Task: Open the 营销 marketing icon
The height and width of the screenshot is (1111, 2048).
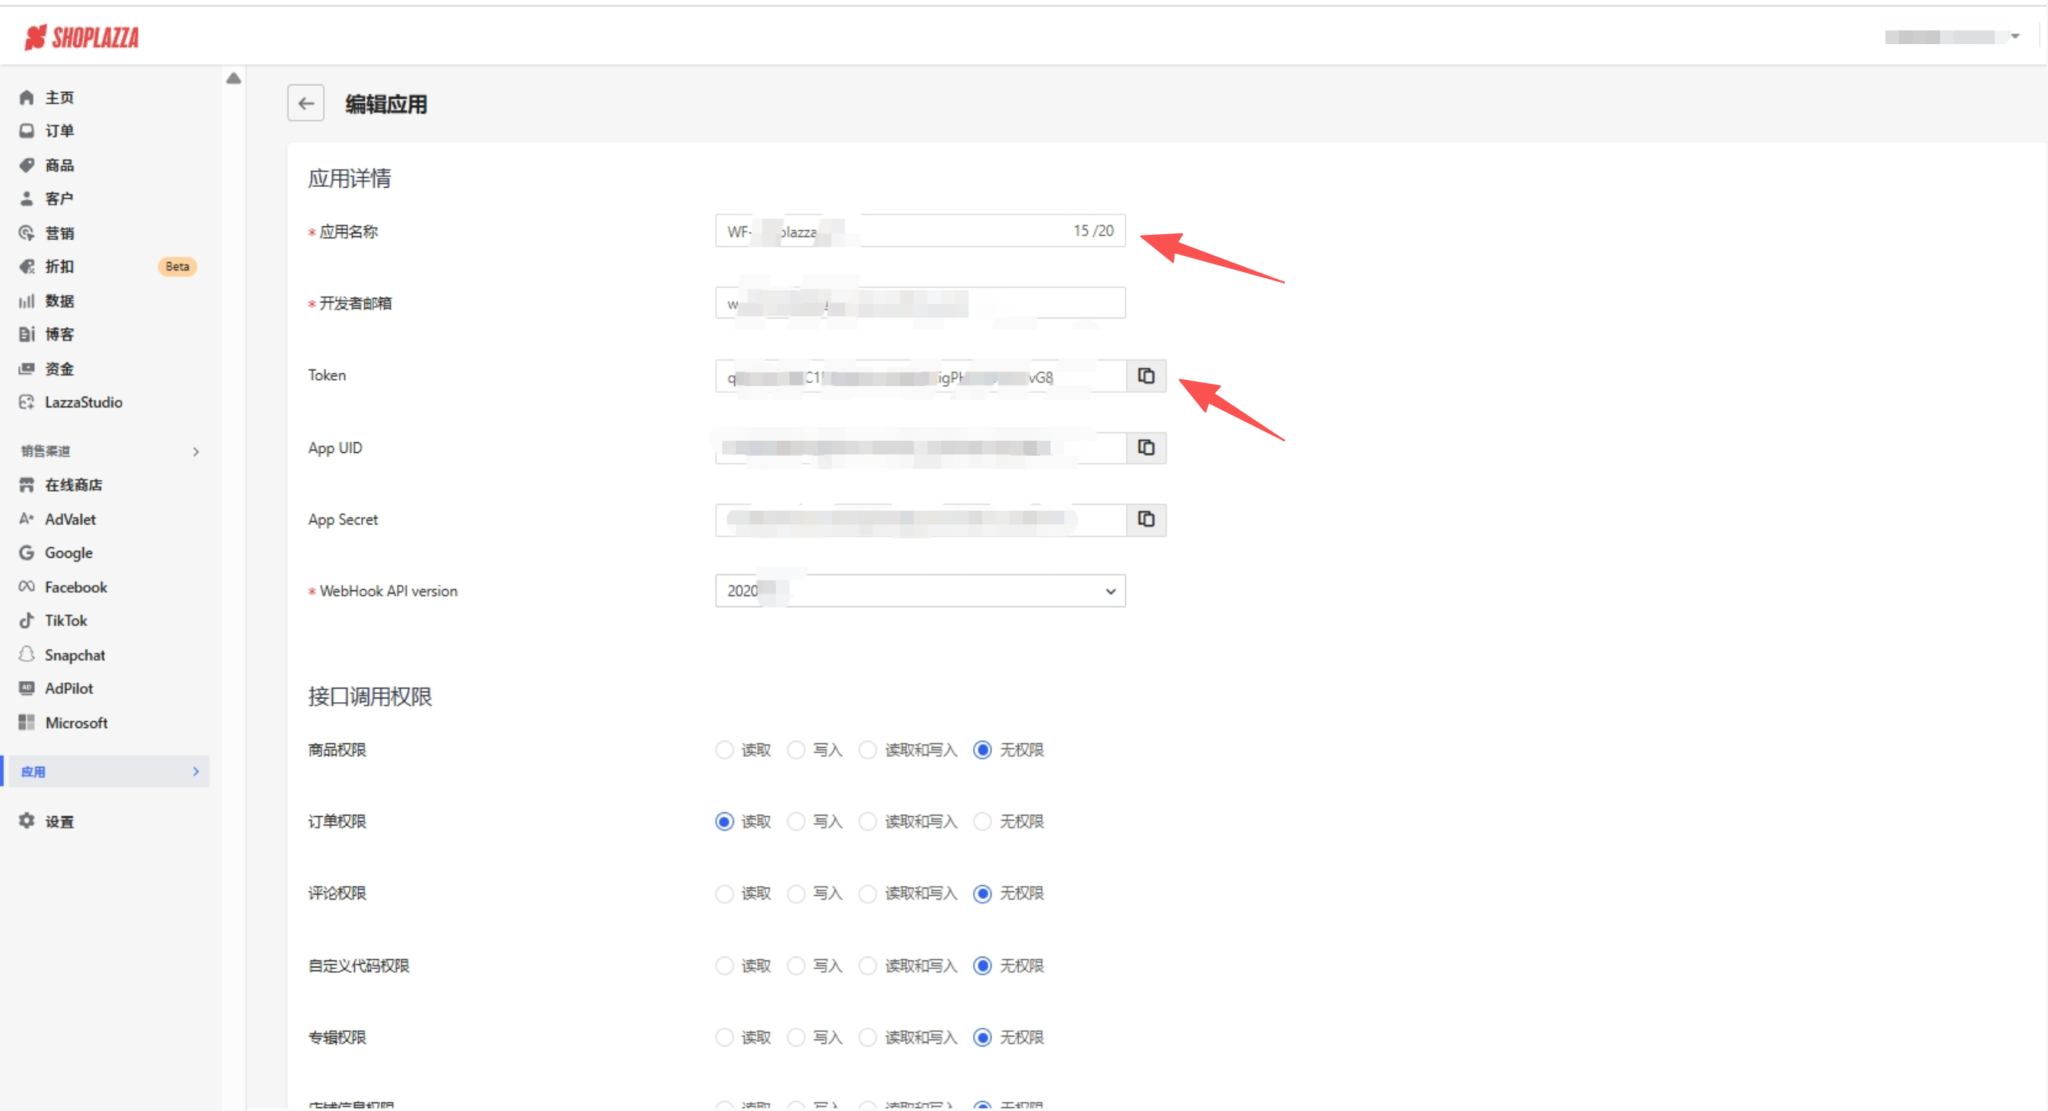Action: (27, 233)
